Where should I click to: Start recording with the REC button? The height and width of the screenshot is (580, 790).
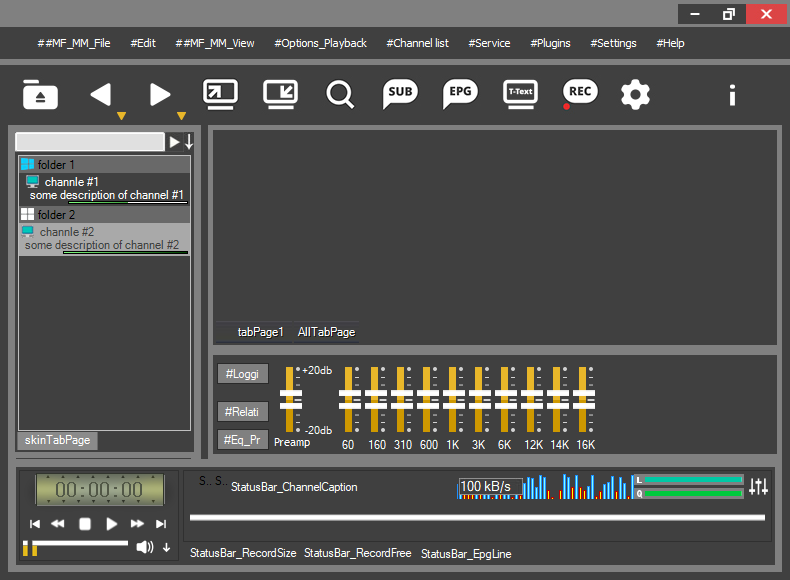point(579,93)
